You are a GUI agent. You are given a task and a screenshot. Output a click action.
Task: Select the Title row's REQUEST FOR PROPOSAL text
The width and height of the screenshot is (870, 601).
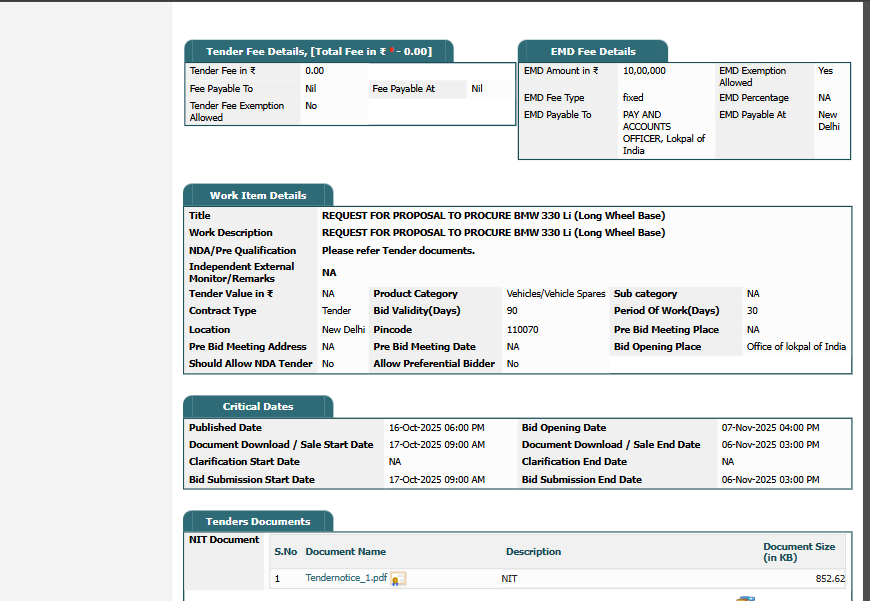[x=493, y=215]
